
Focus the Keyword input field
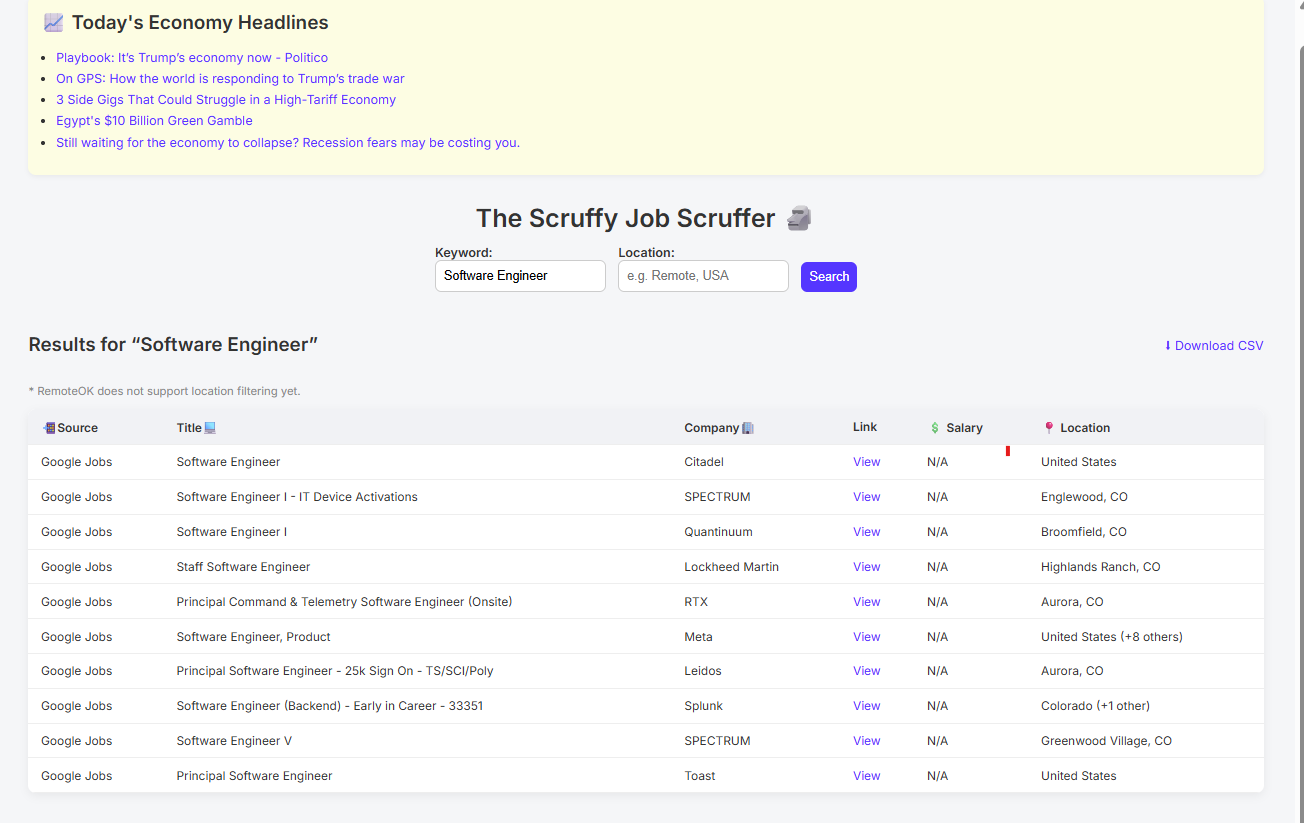[x=520, y=276]
